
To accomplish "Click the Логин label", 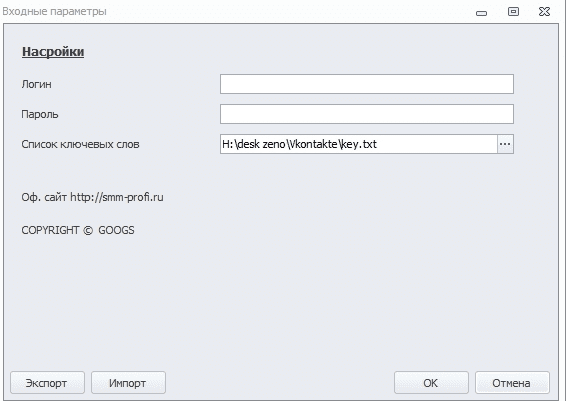I will pos(36,84).
